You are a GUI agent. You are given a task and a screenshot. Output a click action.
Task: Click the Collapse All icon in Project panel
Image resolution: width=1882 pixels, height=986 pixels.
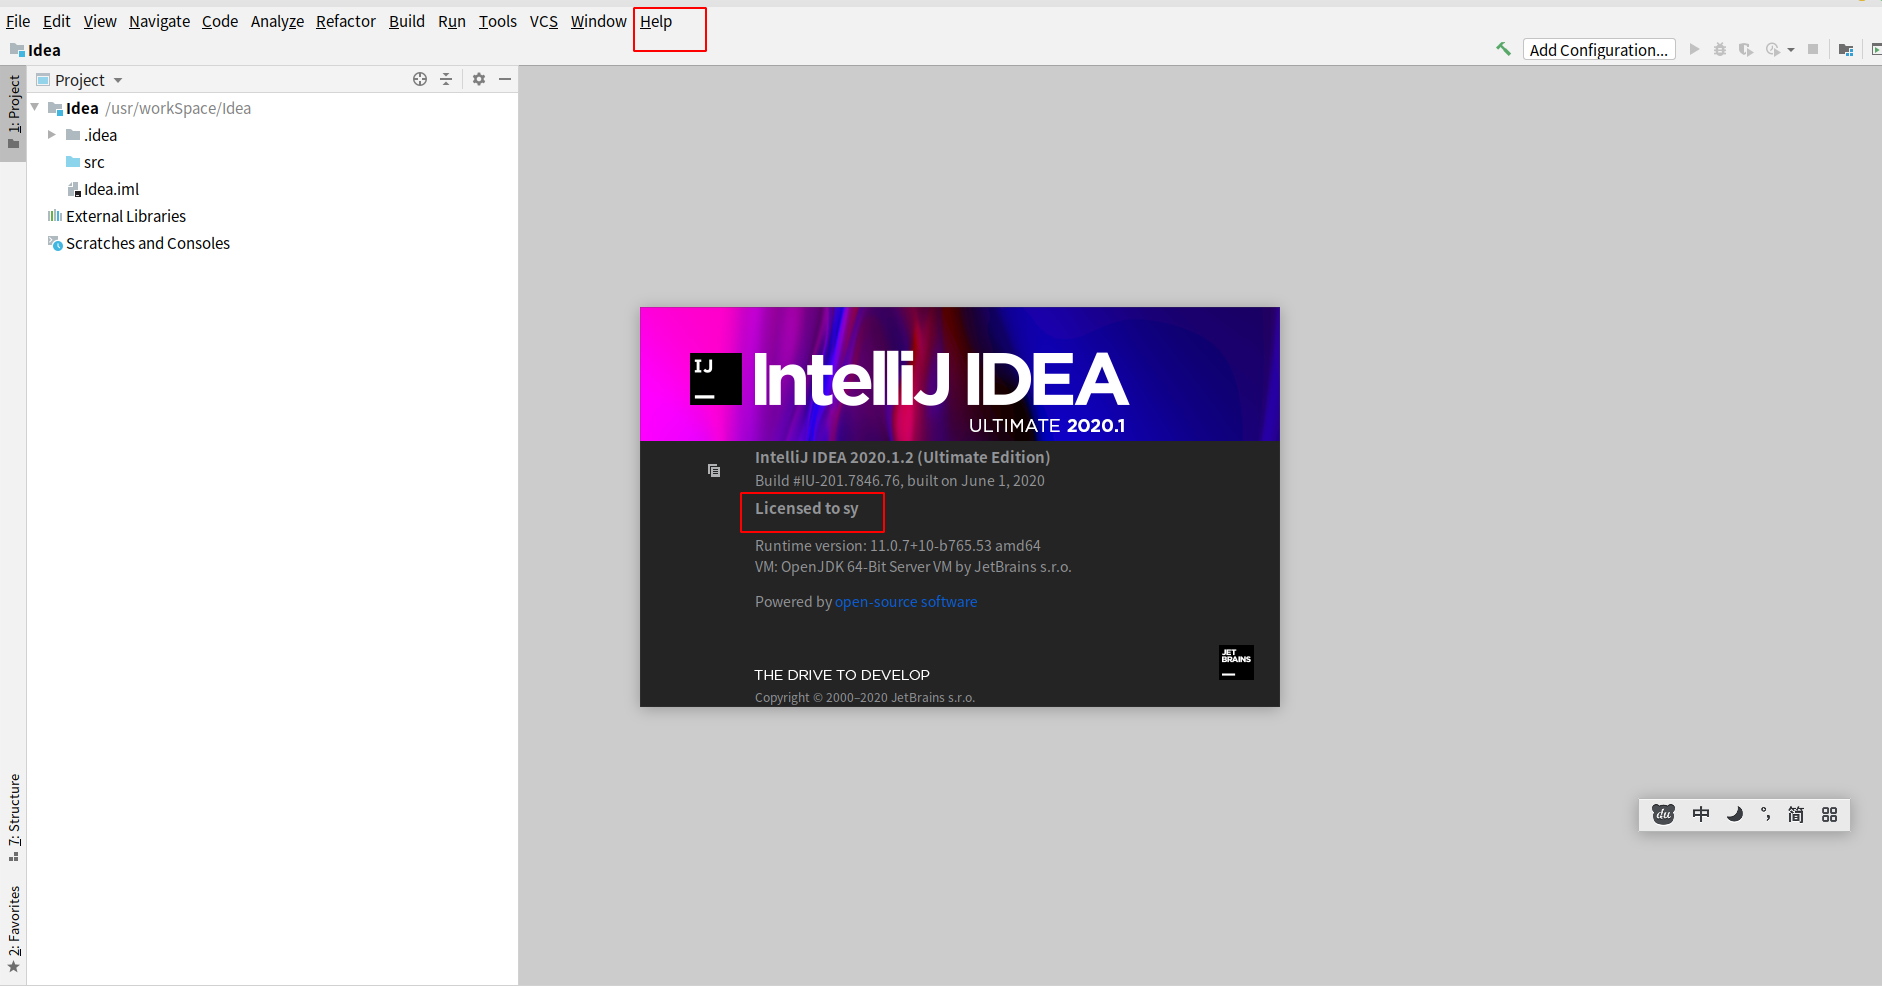tap(446, 79)
